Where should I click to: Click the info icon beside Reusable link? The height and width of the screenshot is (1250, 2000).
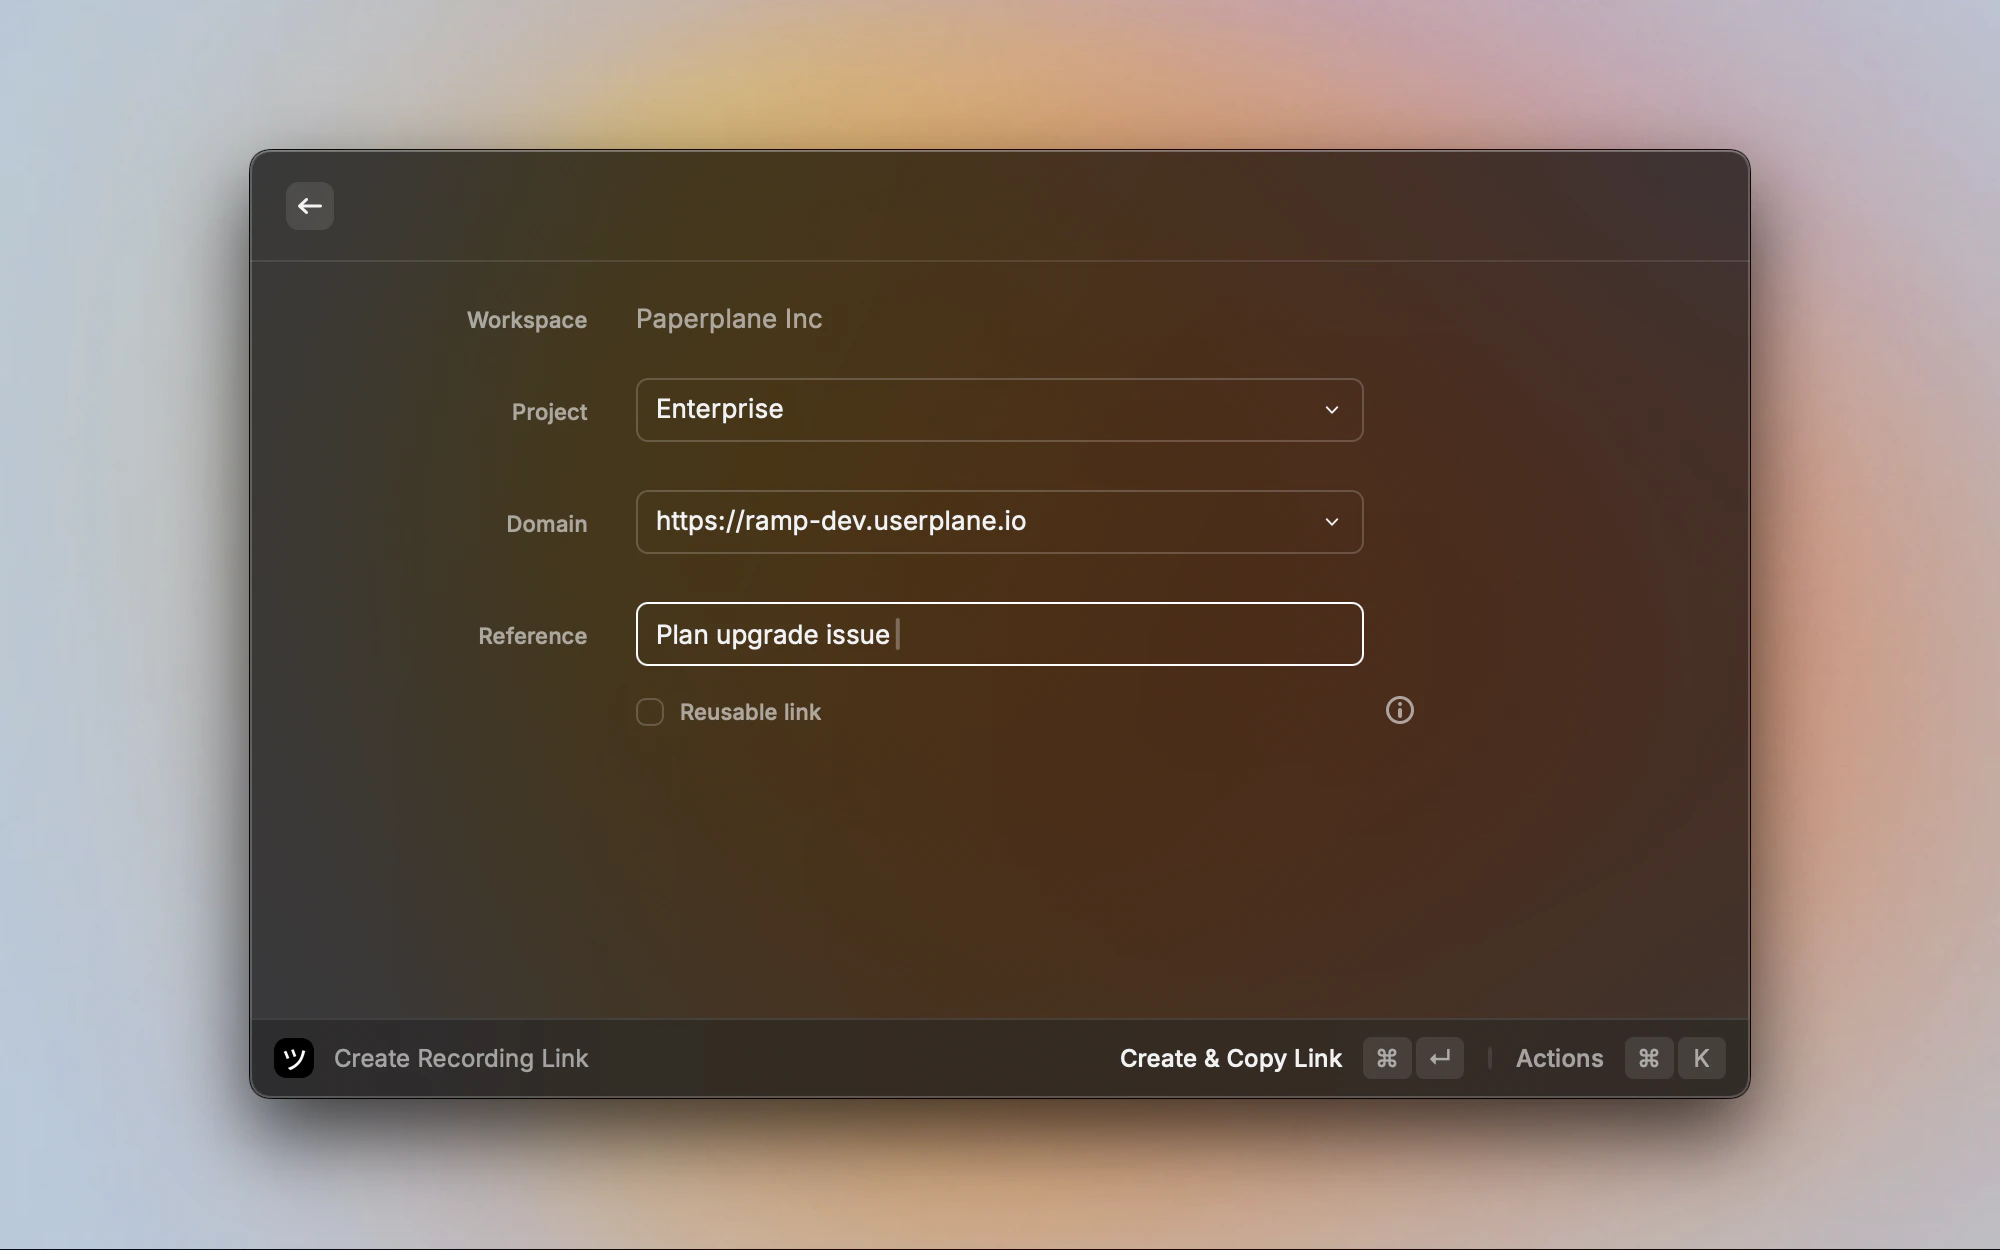click(x=1399, y=710)
